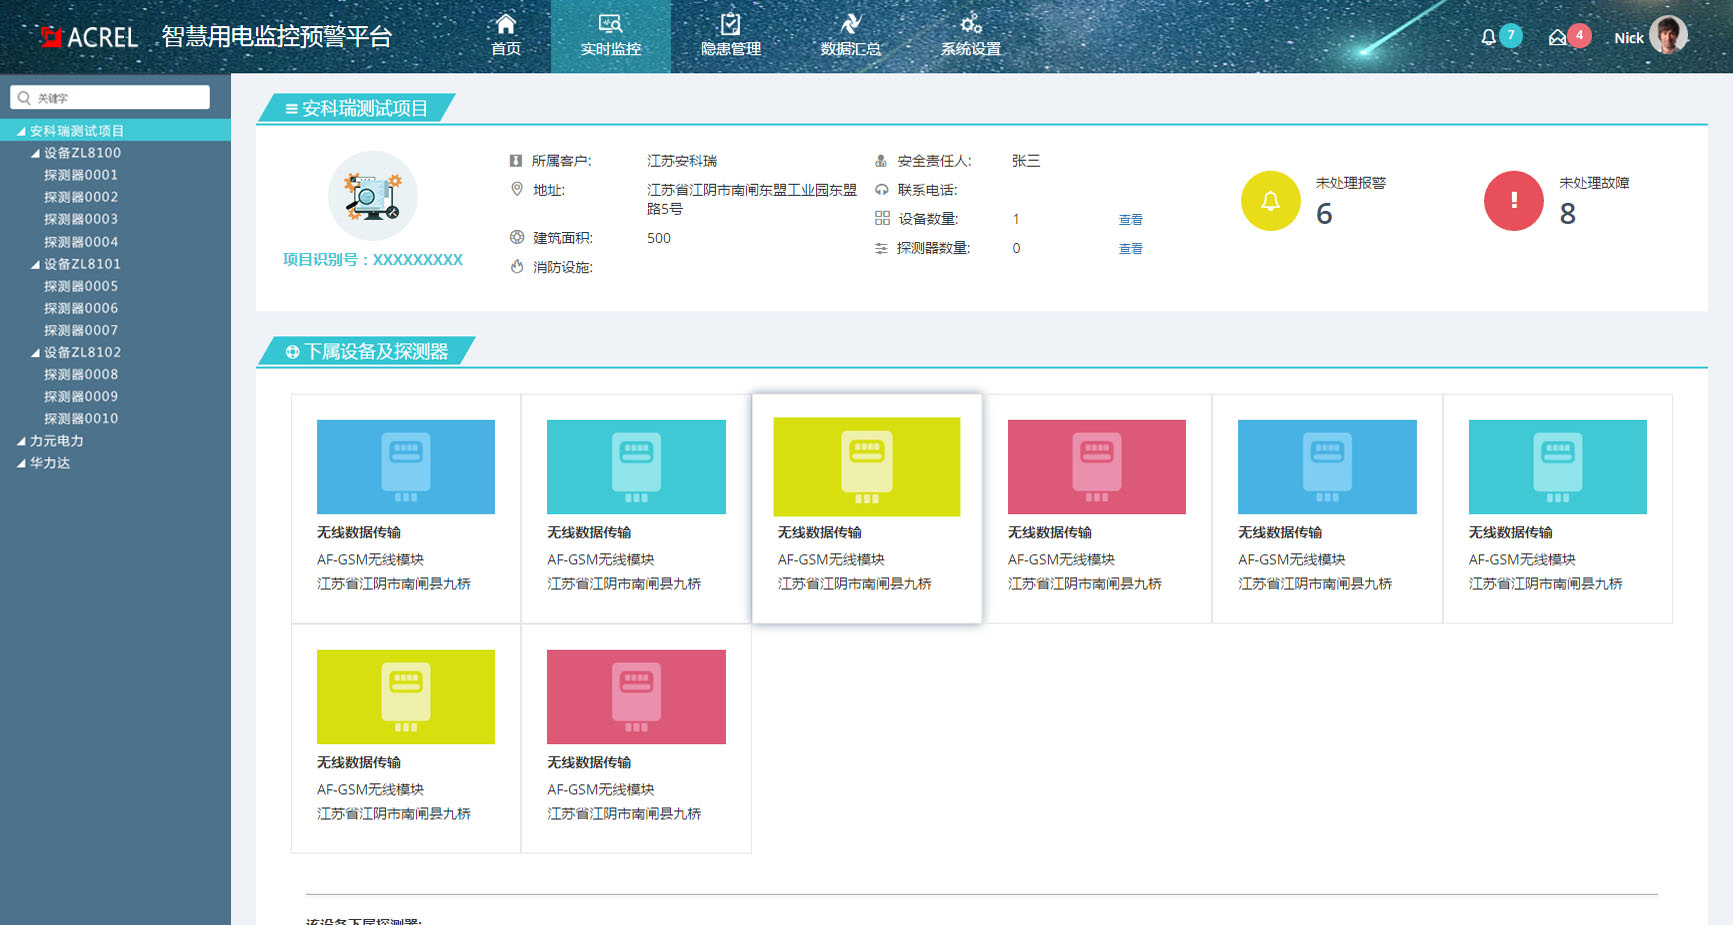Select the highlighted yellow device card

tap(866, 467)
